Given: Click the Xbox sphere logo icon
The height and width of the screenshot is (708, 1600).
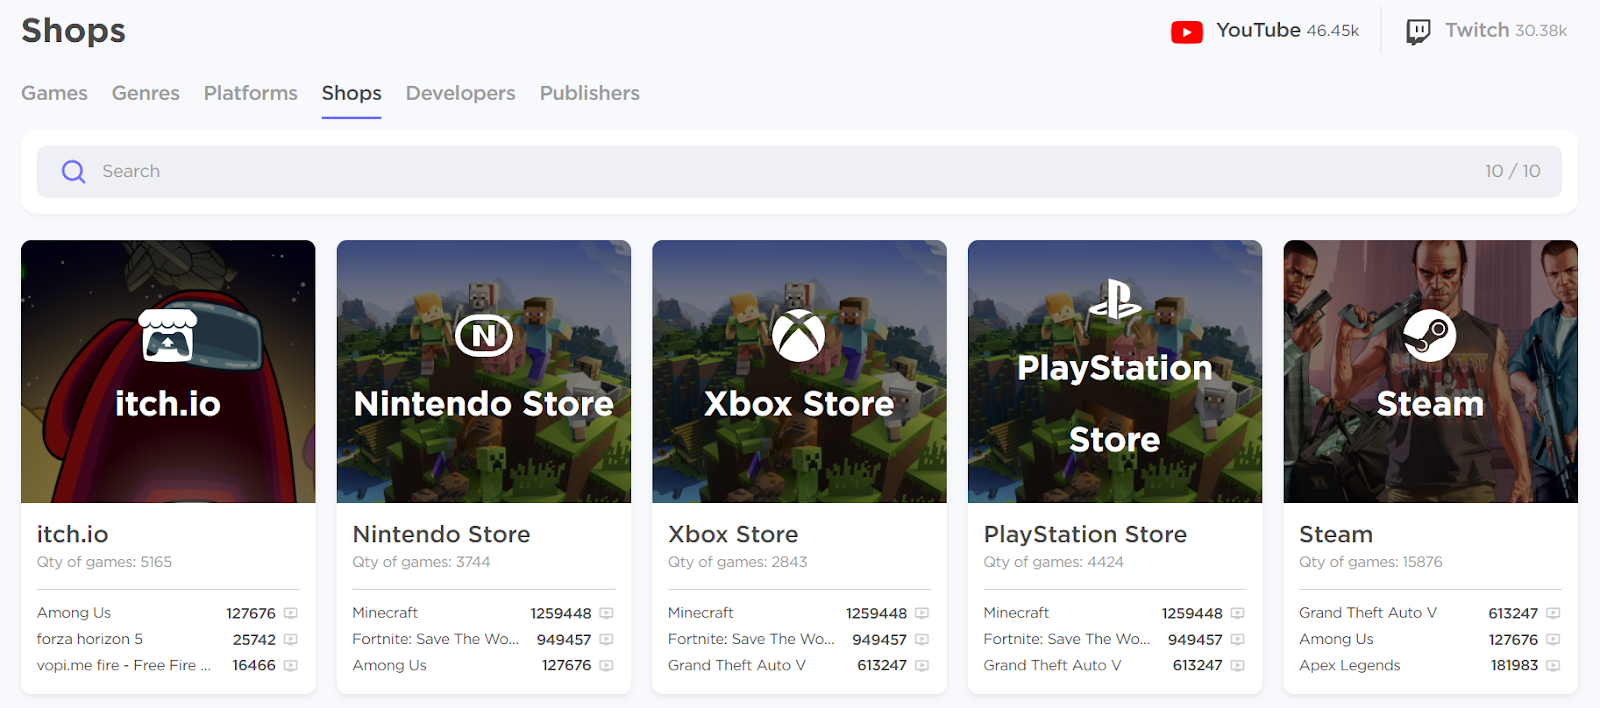Looking at the screenshot, I should coord(799,335).
